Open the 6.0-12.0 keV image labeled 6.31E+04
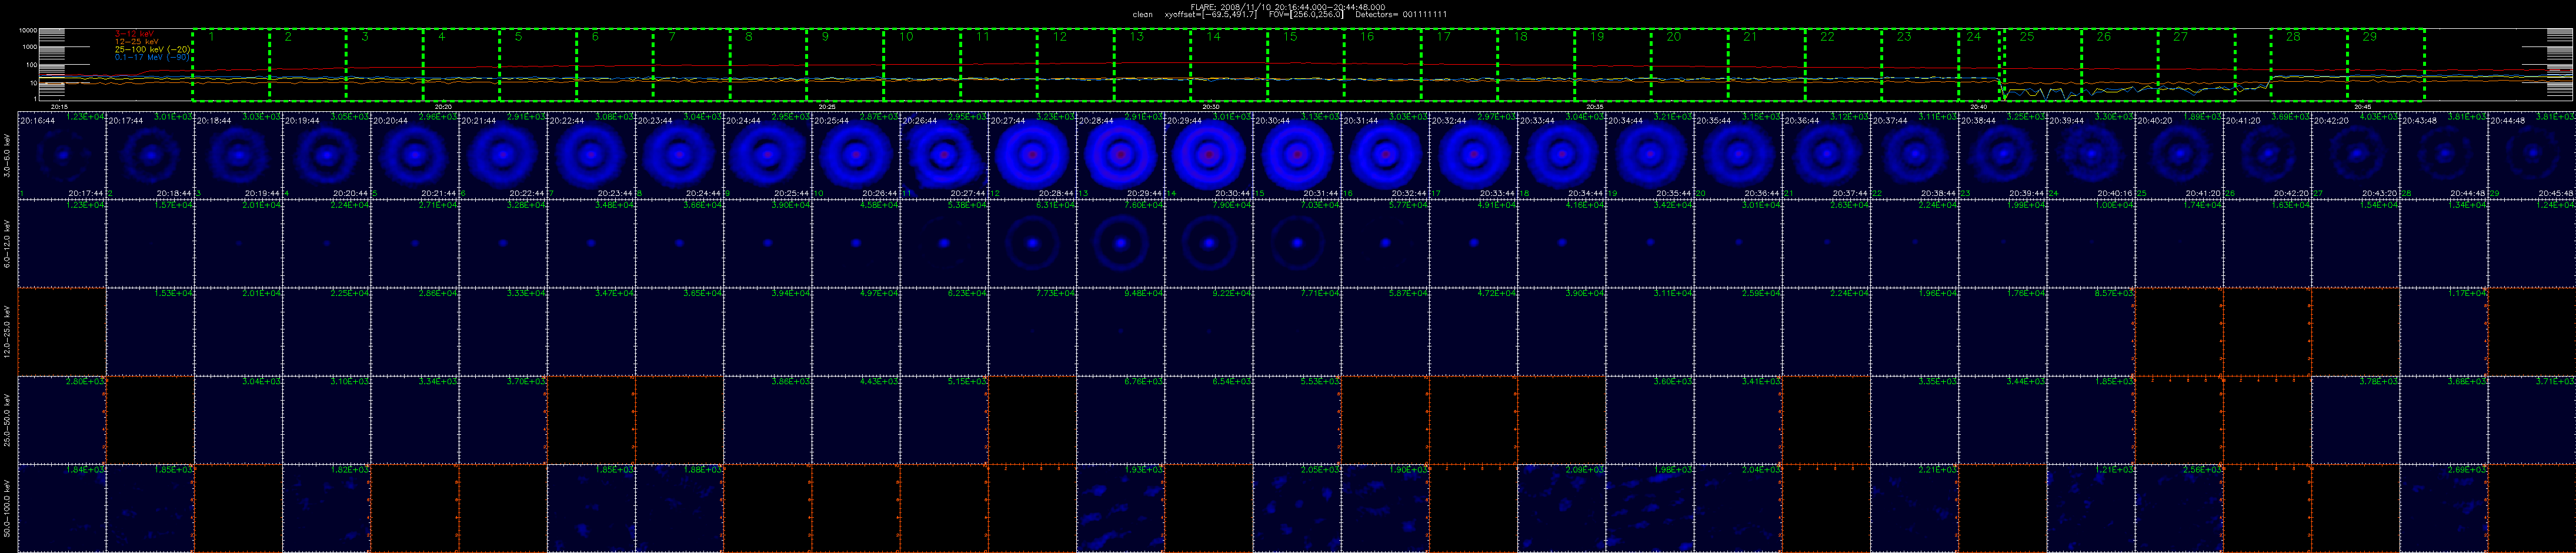Viewport: 2576px width, 553px height. click(x=1032, y=243)
